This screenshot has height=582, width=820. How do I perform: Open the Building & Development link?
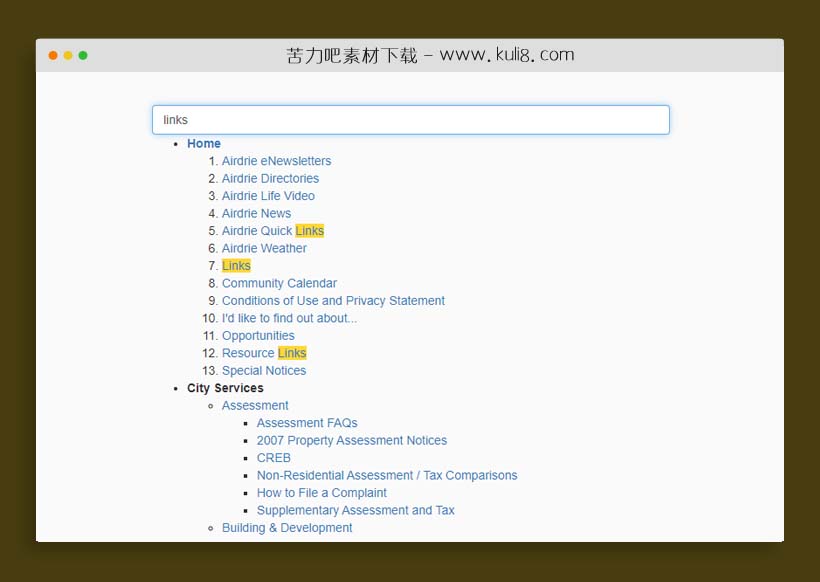(287, 529)
